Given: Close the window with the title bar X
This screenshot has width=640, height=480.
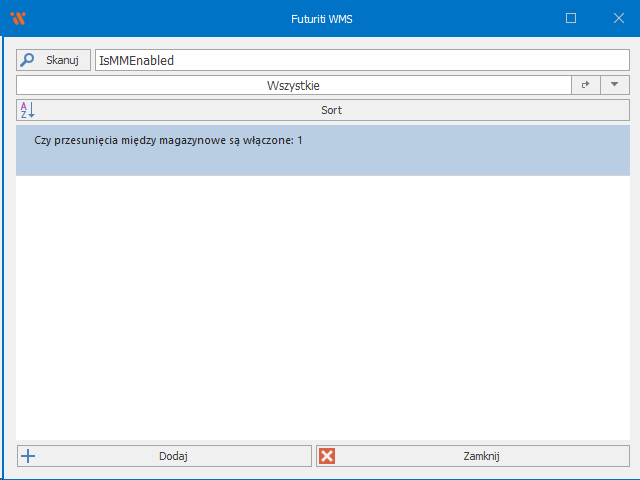Looking at the screenshot, I should 617,18.
